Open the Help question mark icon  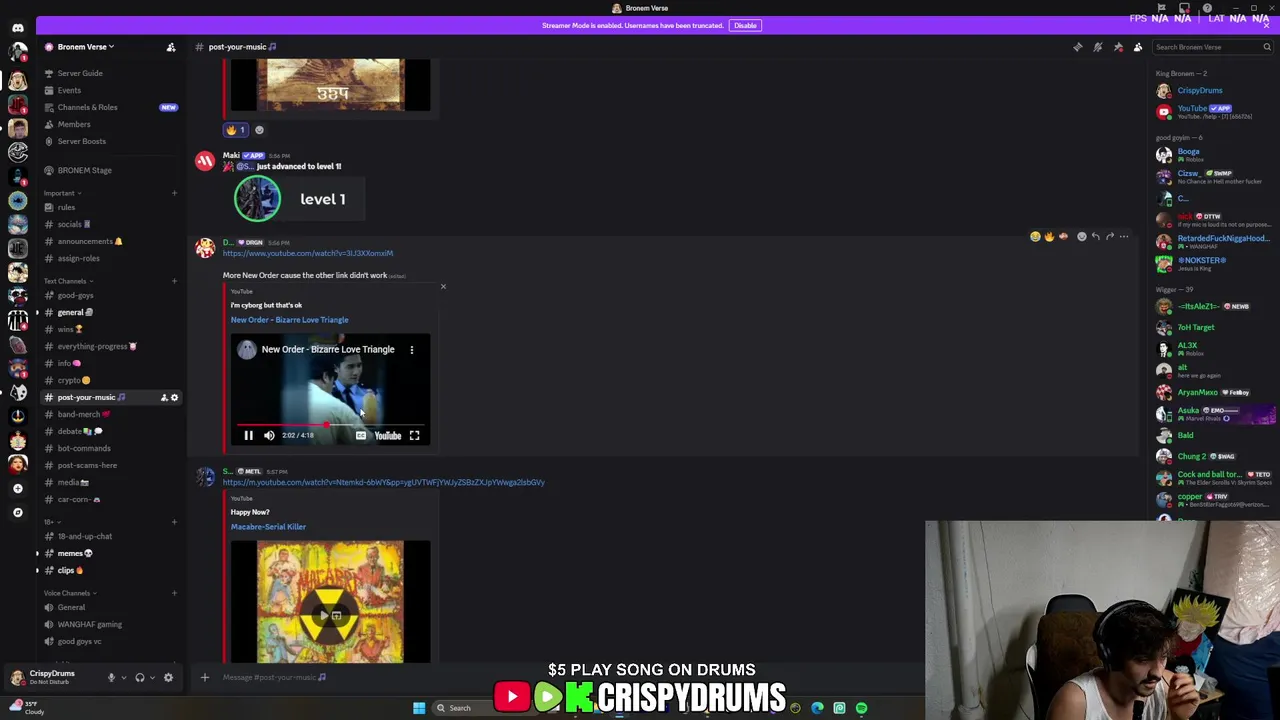point(1207,8)
